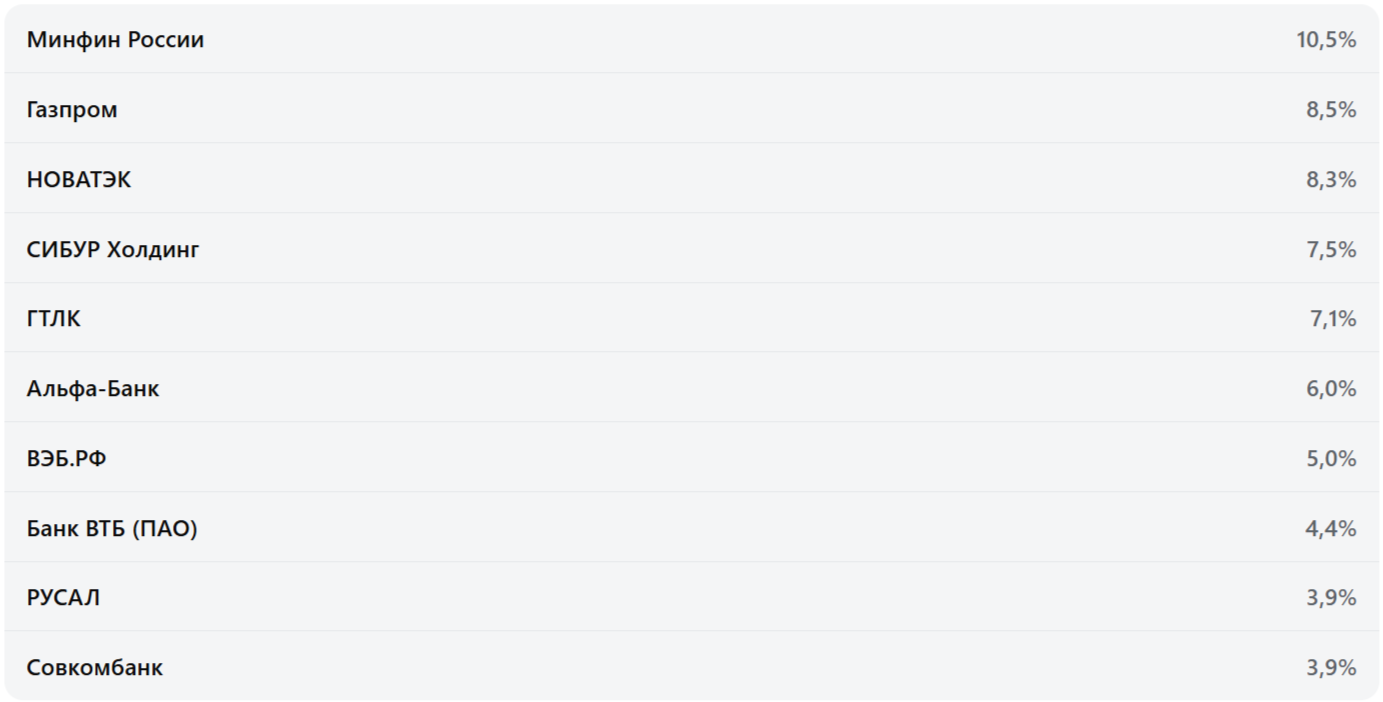Screen dimensions: 1383x702
Task: Select the 6,0% value for Альфа-Банк
Action: pos(1331,388)
